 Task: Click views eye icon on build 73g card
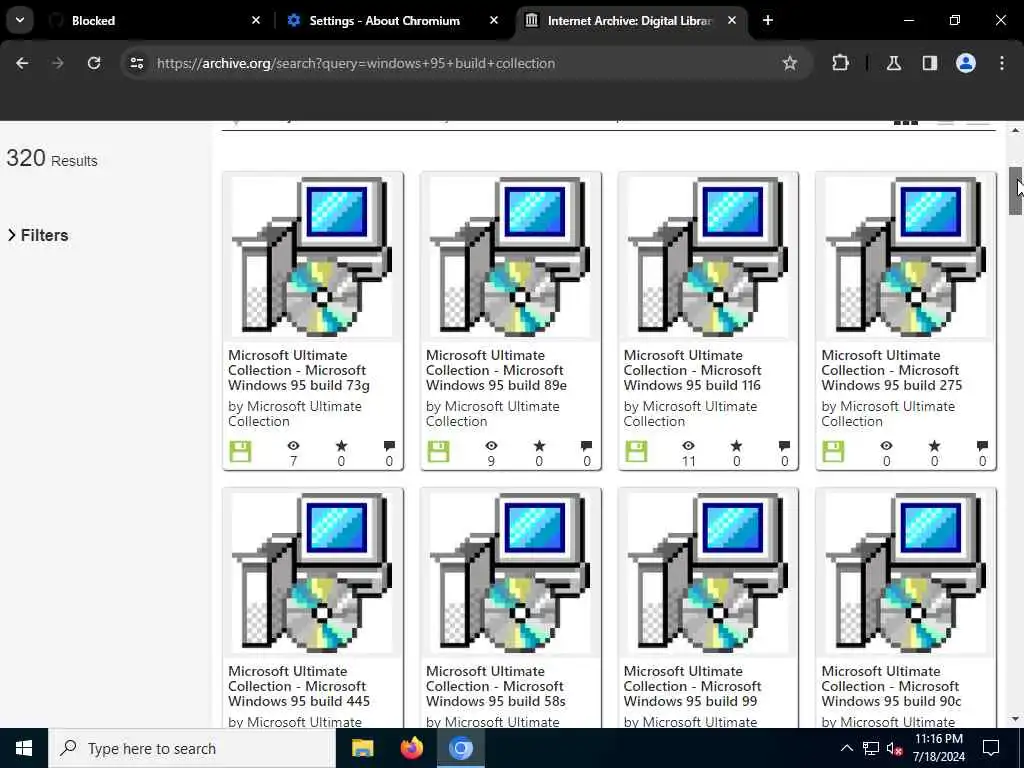click(293, 445)
